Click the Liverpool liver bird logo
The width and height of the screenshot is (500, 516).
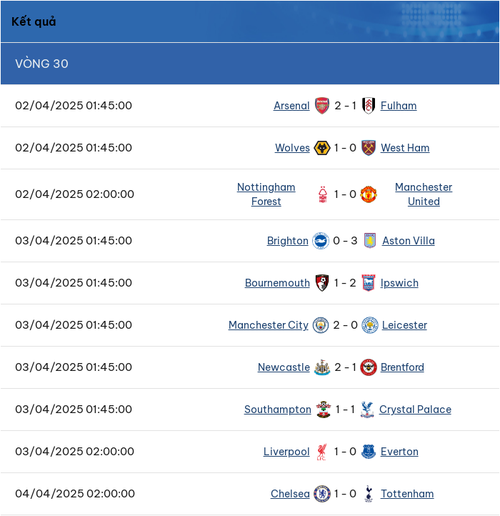point(322,452)
